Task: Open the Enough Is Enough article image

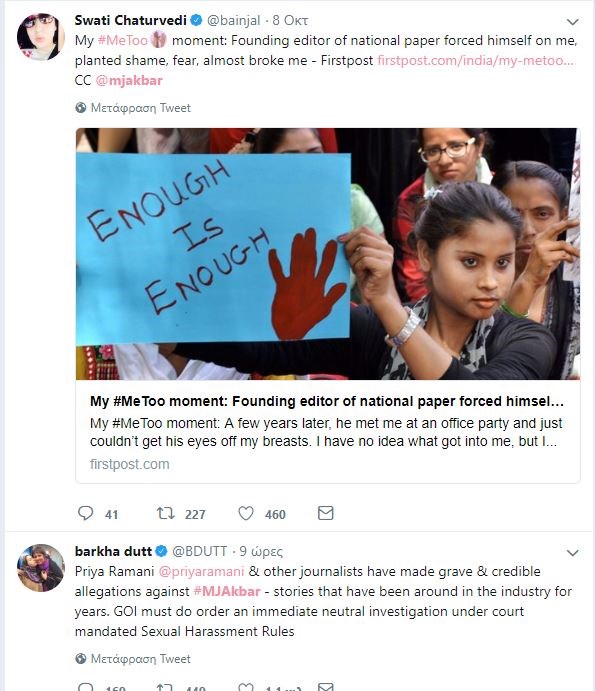Action: tap(328, 254)
